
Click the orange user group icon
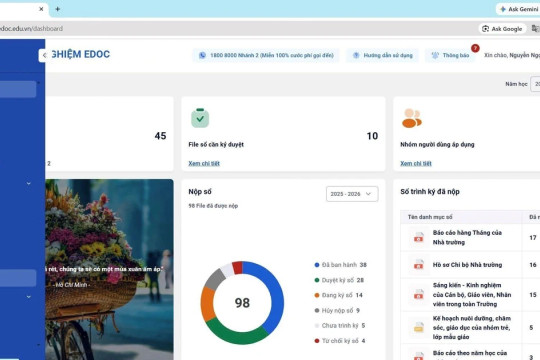(412, 118)
